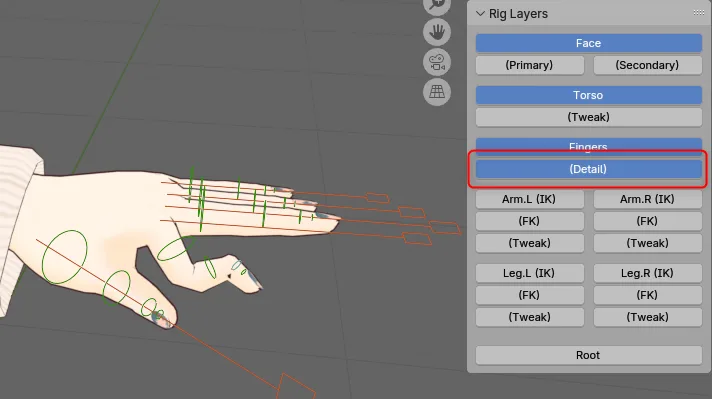
Task: Click the pan view hand icon
Action: pyautogui.click(x=437, y=32)
